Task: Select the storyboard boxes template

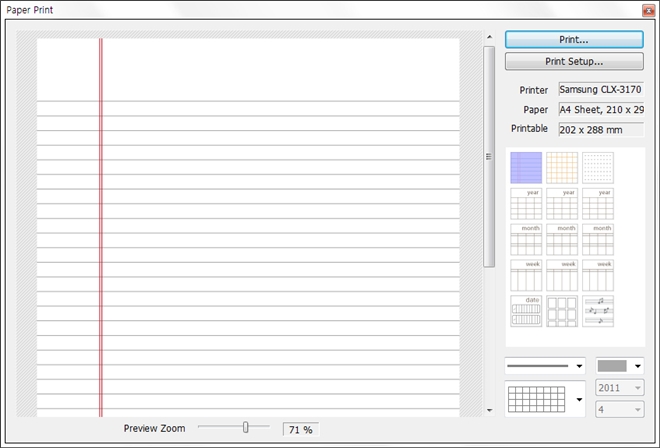Action: [x=562, y=312]
